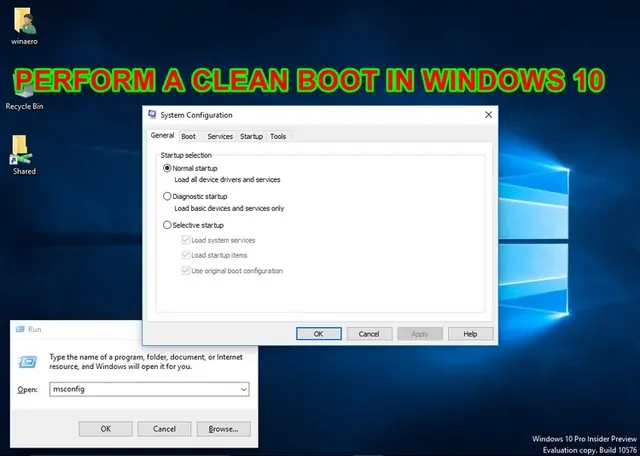Switch to the Tools tab
The width and height of the screenshot is (640, 456).
[278, 136]
